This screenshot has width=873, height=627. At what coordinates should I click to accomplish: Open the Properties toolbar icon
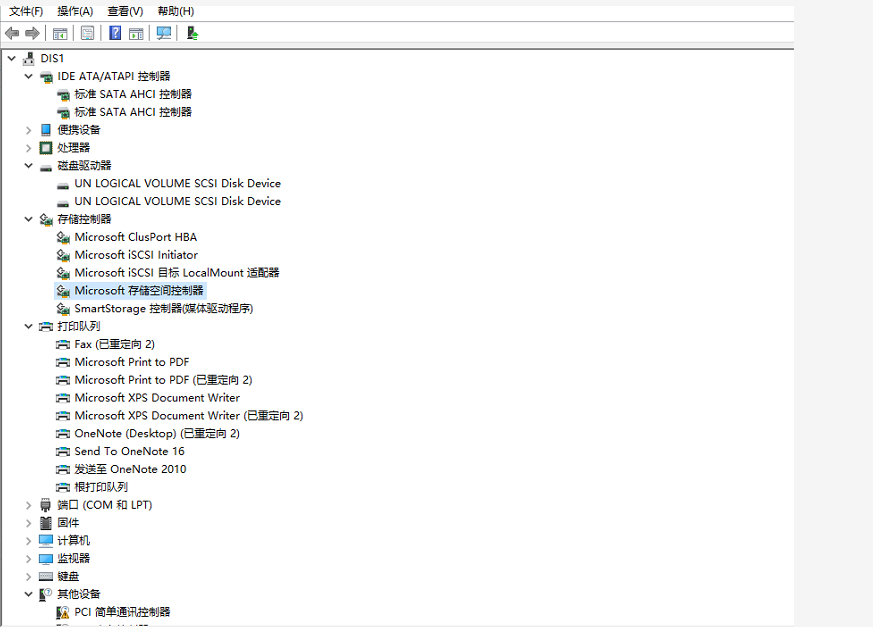87,33
